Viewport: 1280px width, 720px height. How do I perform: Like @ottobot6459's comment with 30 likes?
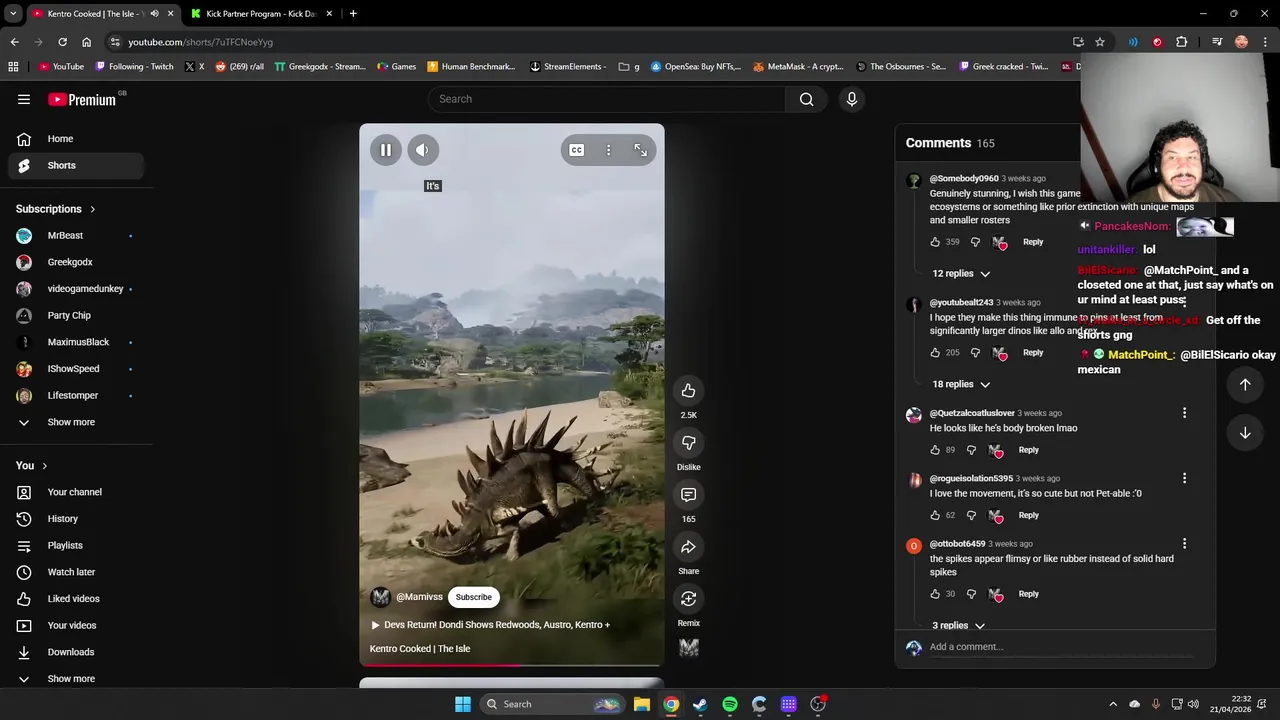point(935,594)
